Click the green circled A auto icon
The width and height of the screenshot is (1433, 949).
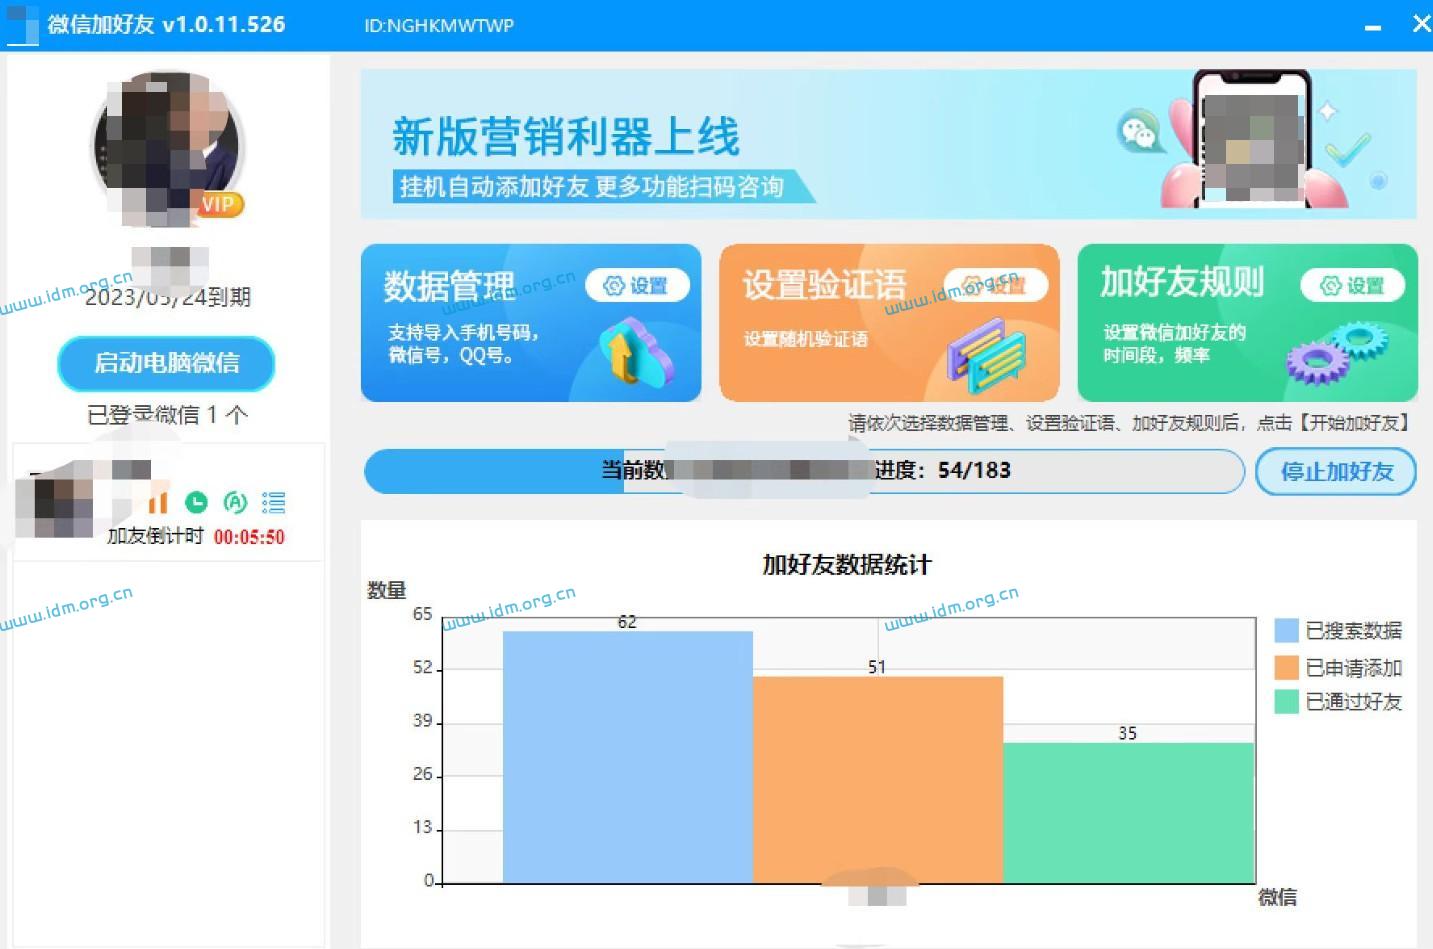coord(235,502)
